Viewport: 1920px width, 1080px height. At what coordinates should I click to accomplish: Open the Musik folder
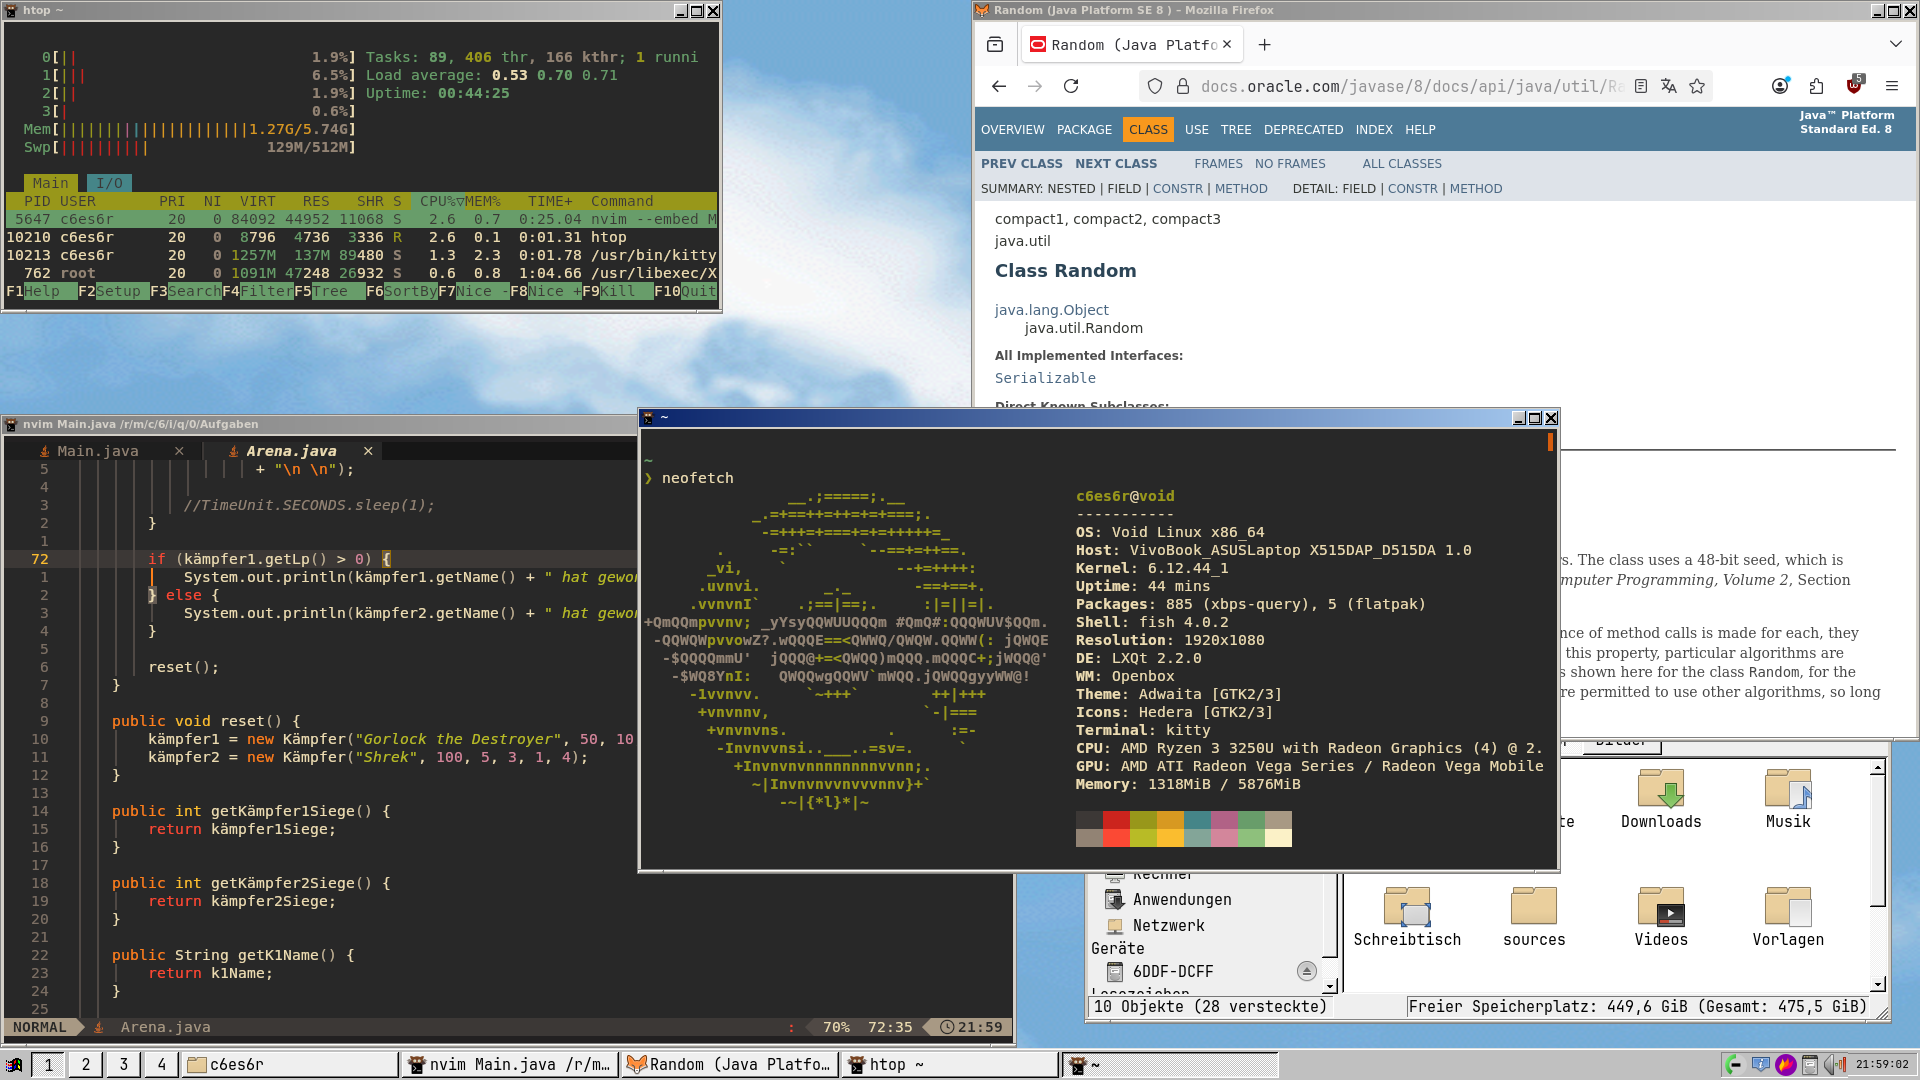click(x=1787, y=799)
